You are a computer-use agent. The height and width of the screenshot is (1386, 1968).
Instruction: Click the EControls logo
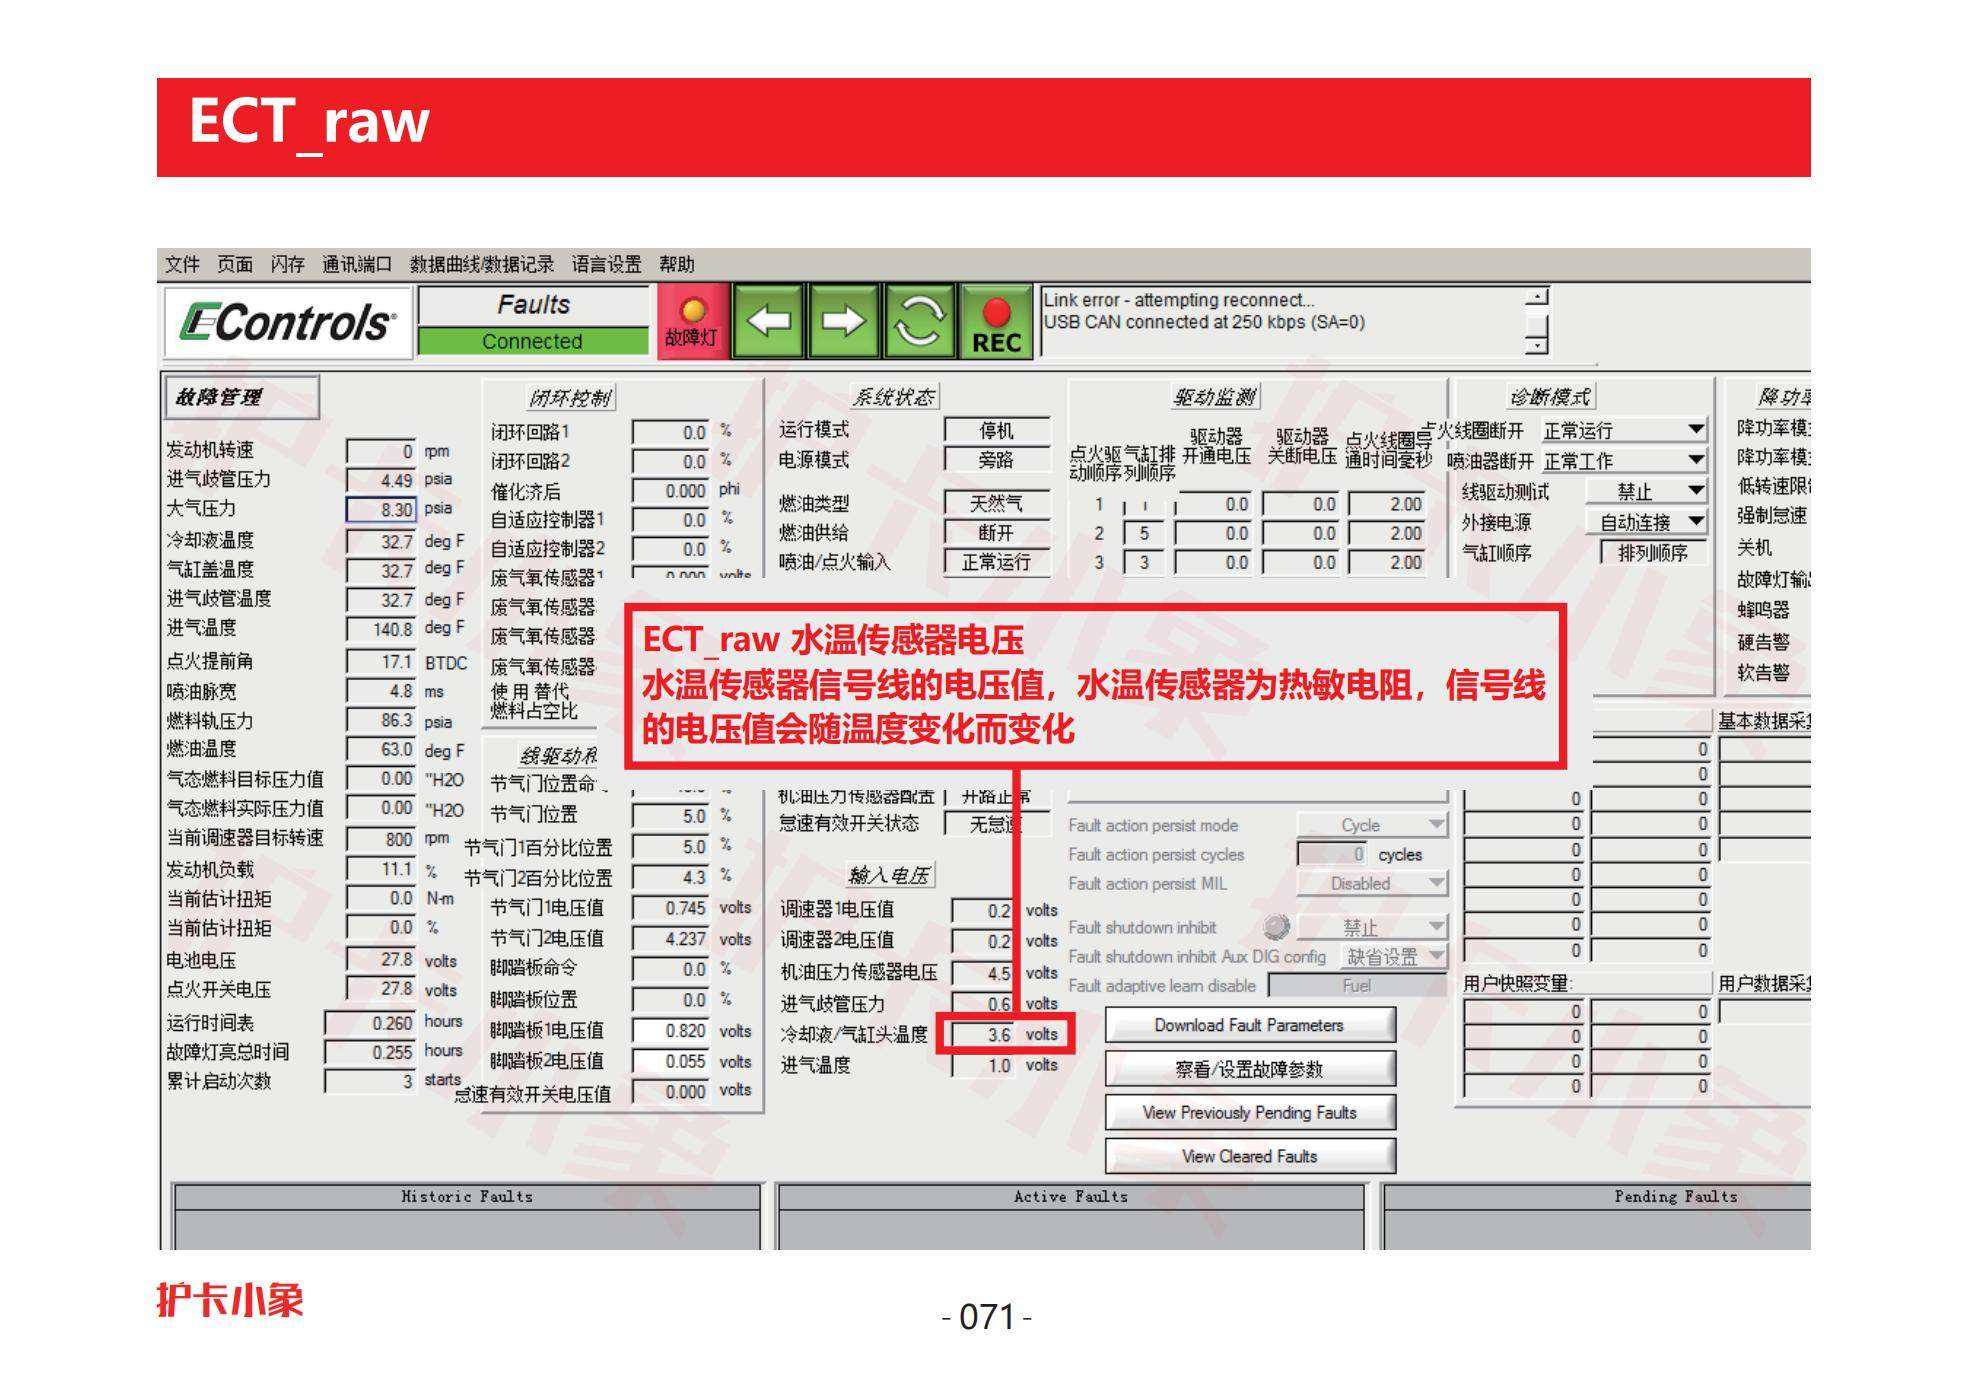pyautogui.click(x=287, y=322)
